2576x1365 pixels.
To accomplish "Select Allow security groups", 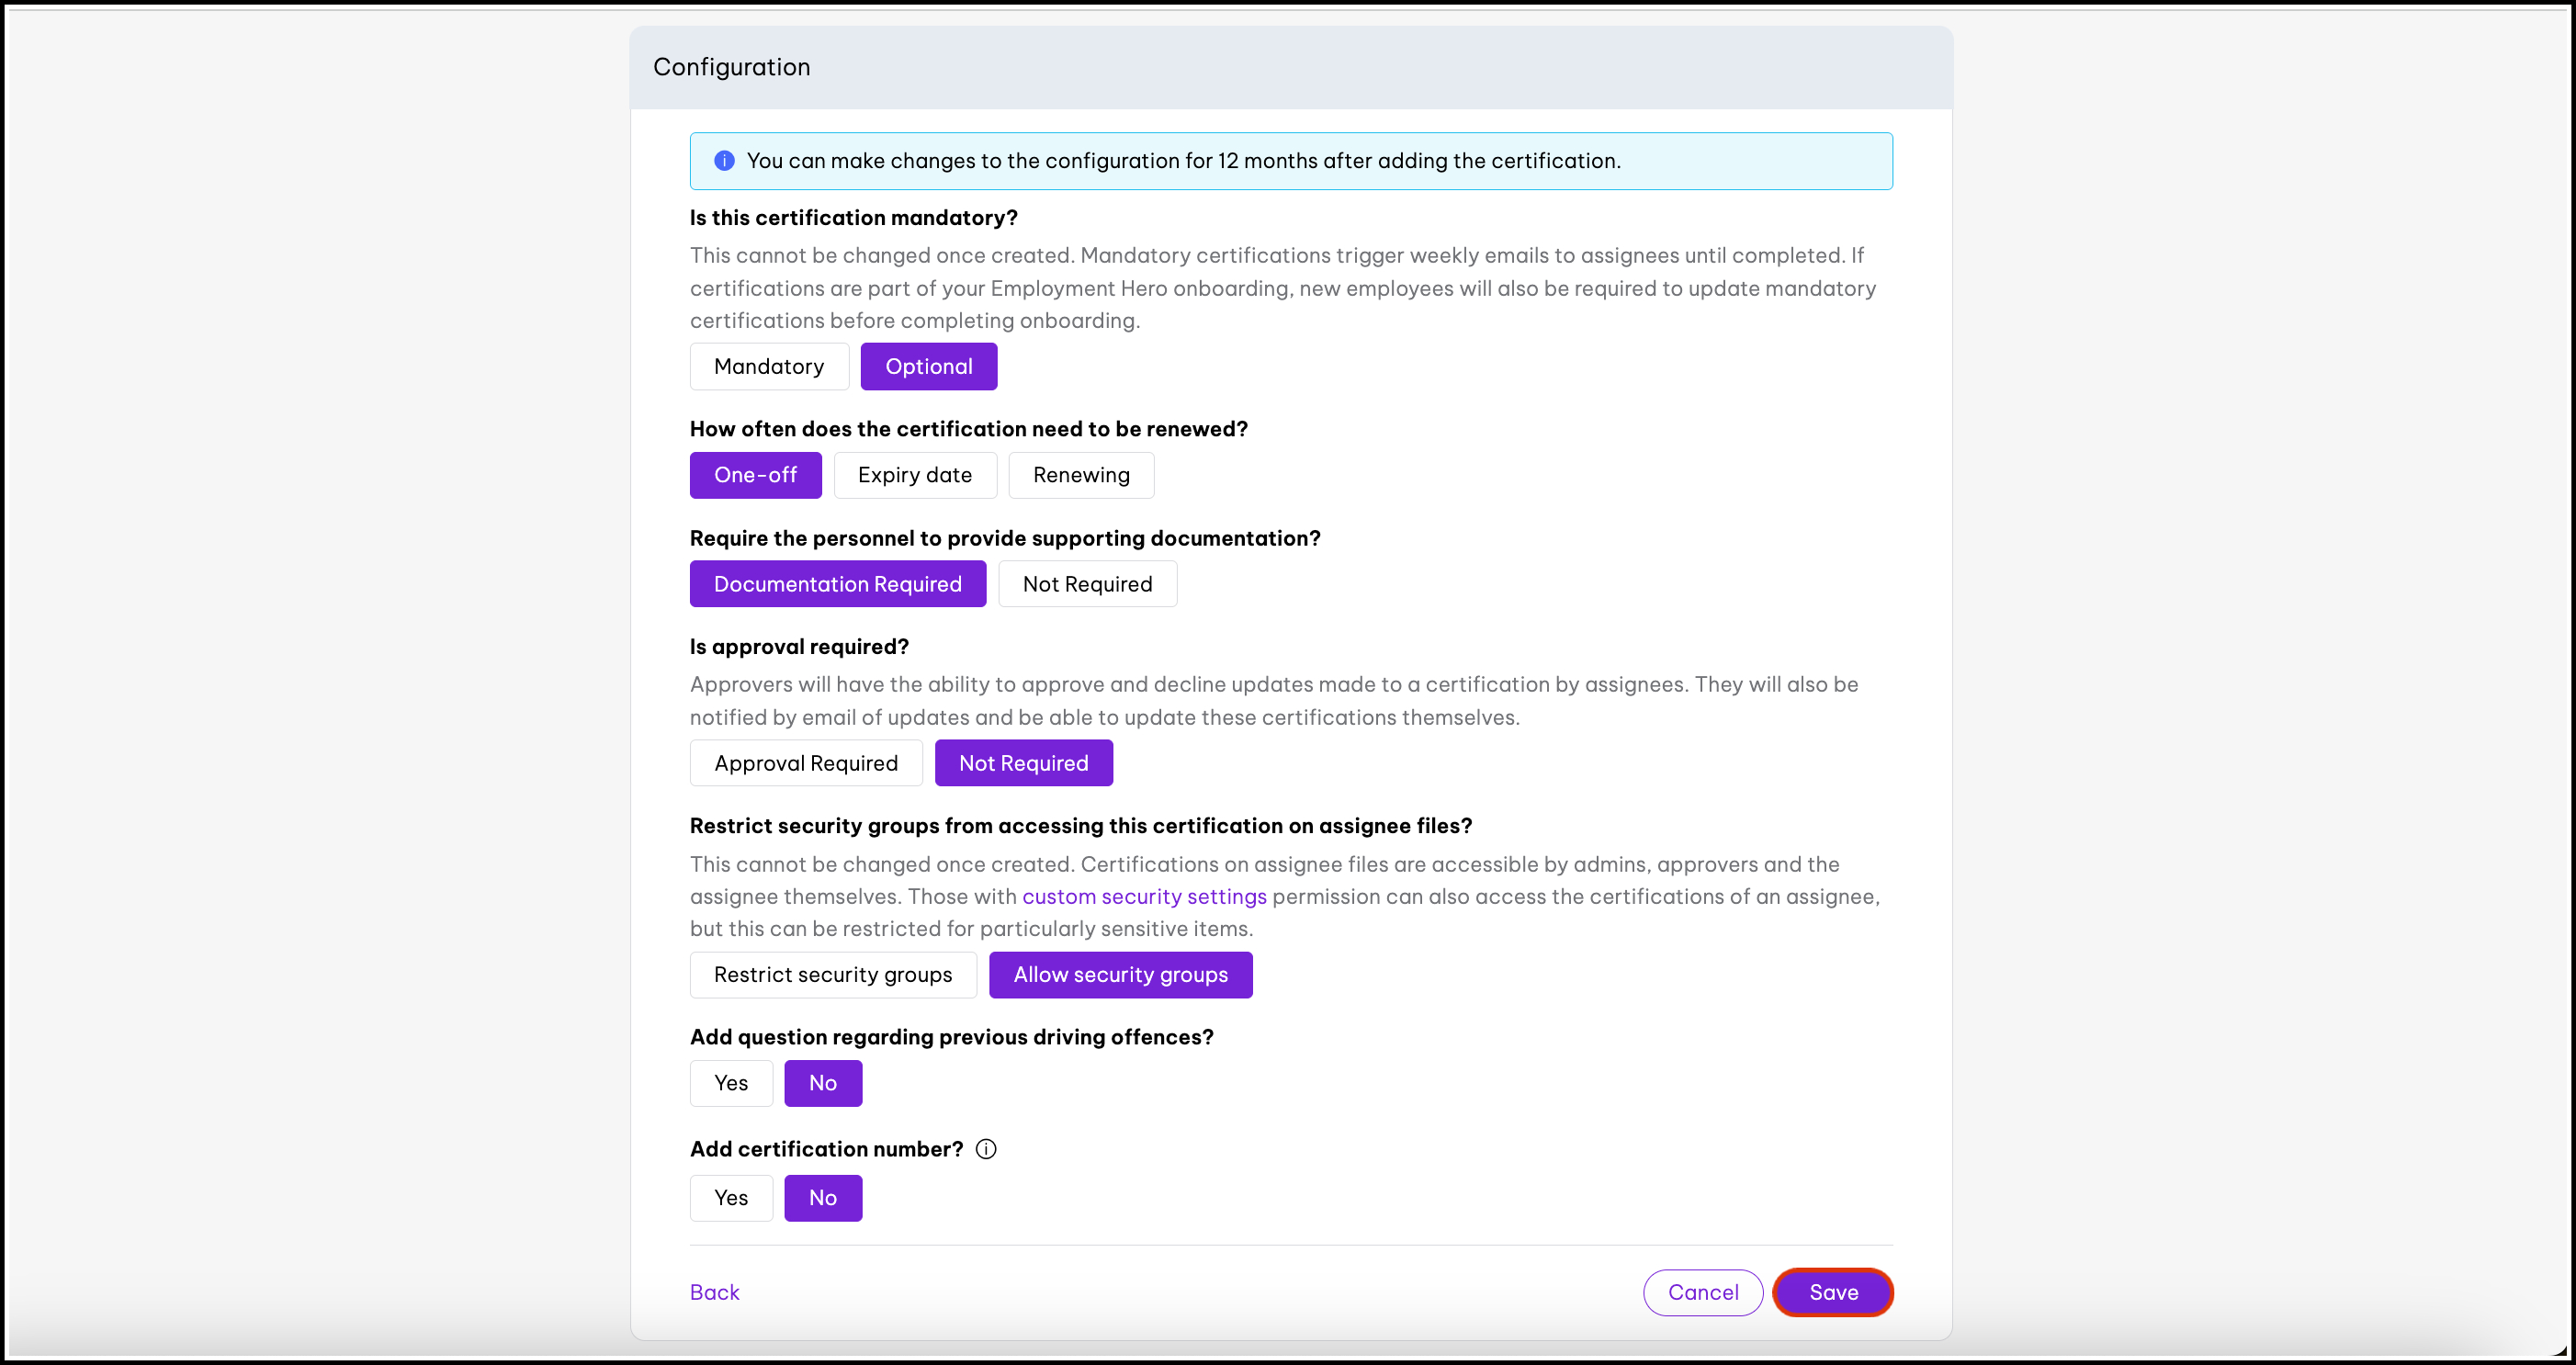I will 1120,975.
